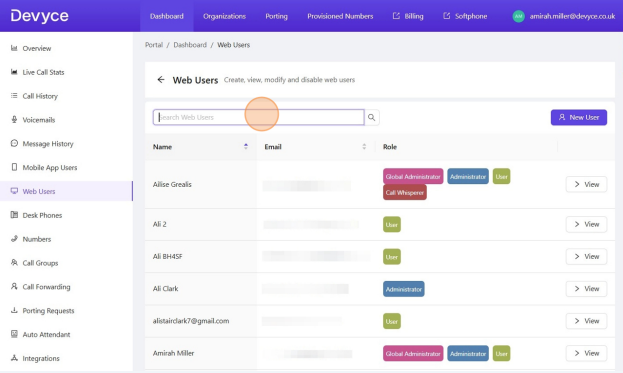Click the Devyce logo
The height and width of the screenshot is (373, 623).
[39, 16]
